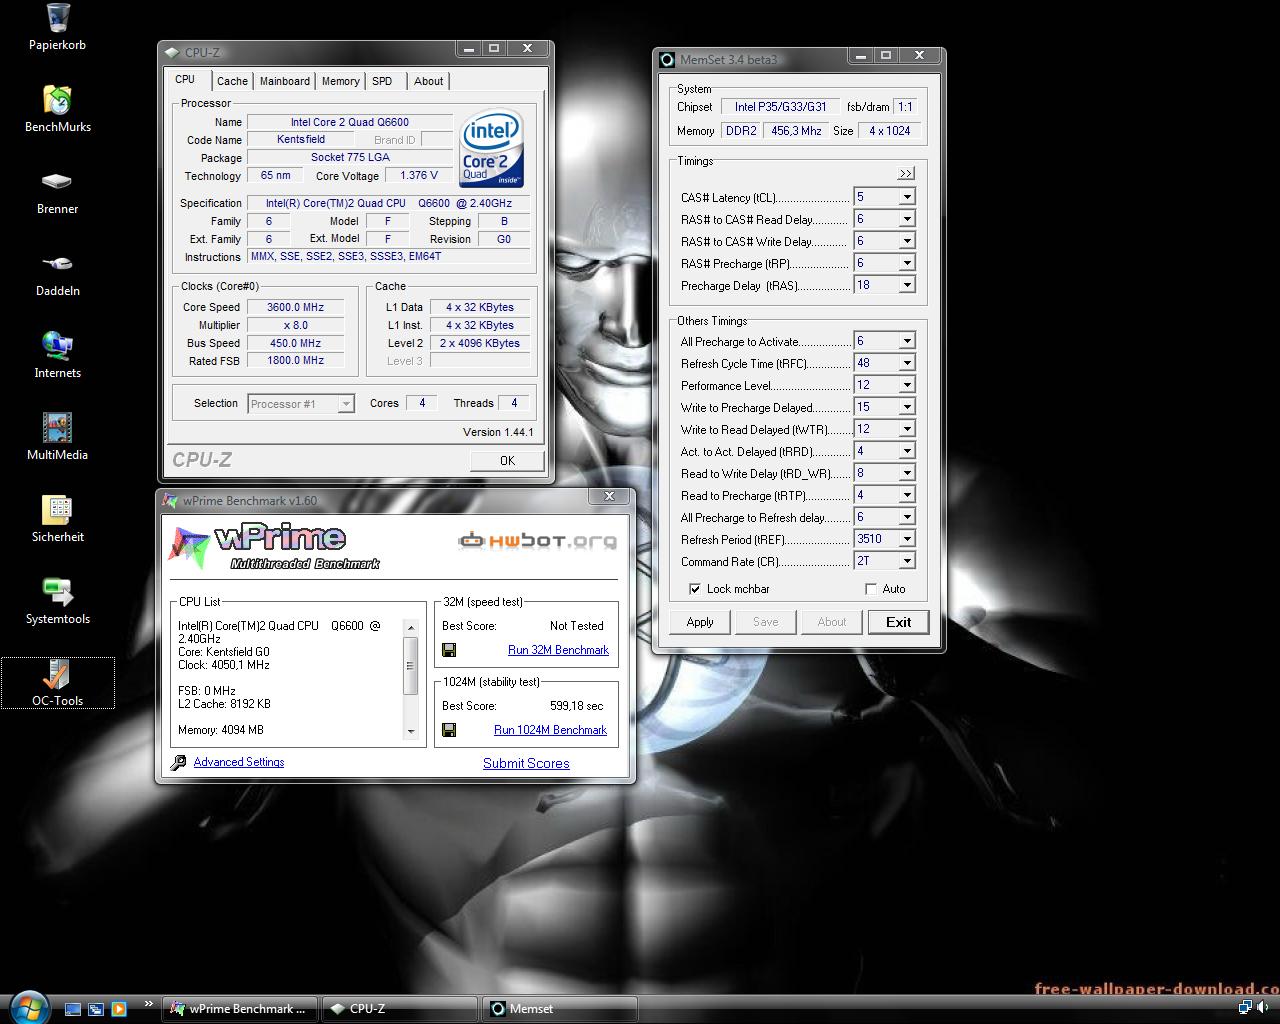Switch to the Cache tab in CPU-Z
Screen dimensions: 1280x1024
coord(232,81)
